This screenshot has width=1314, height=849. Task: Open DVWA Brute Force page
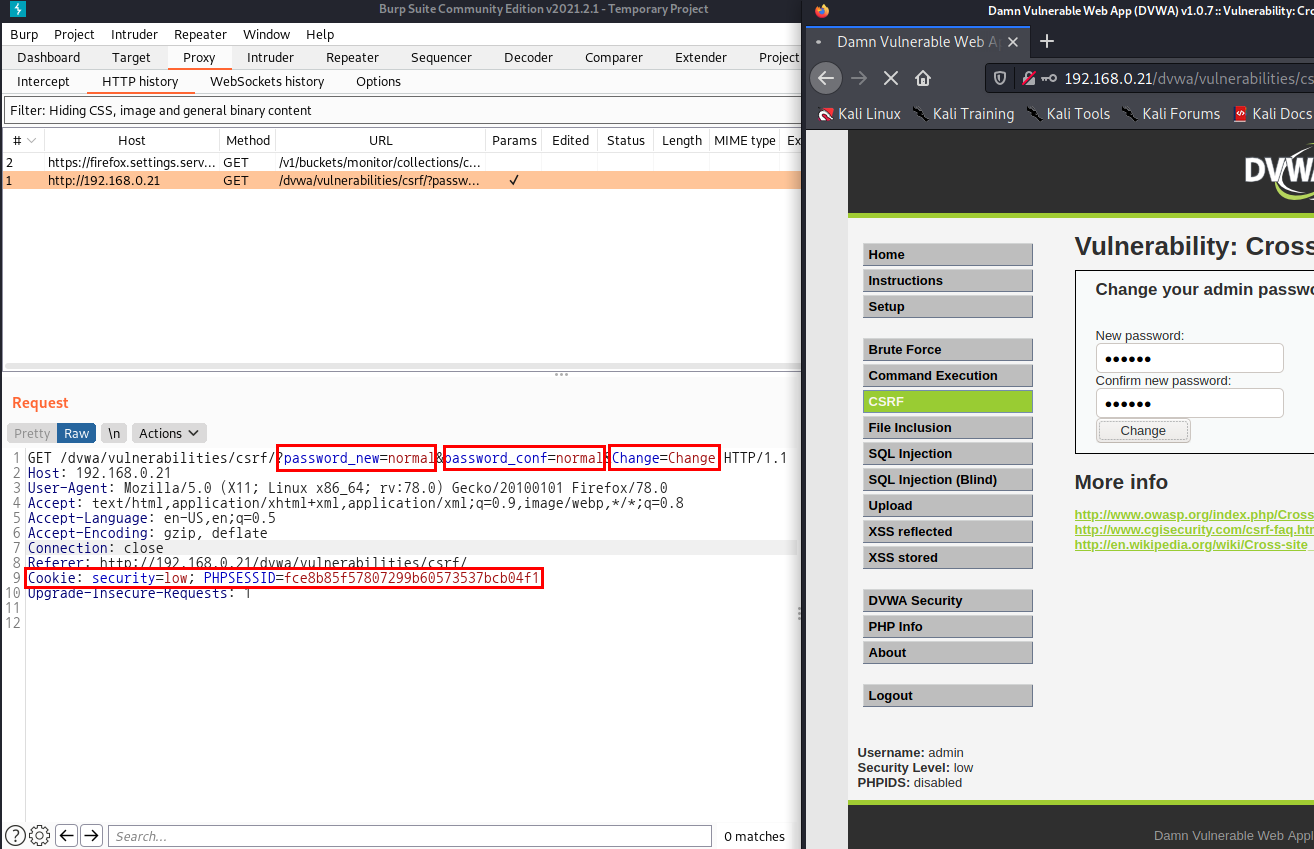tap(947, 349)
